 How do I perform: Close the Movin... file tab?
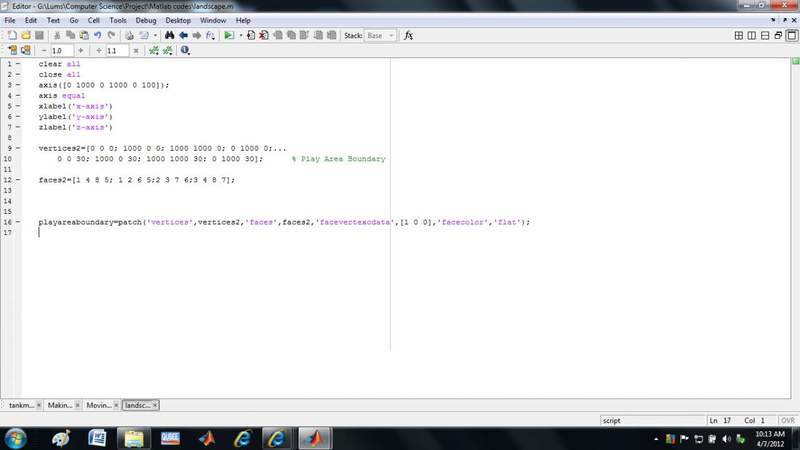point(116,405)
